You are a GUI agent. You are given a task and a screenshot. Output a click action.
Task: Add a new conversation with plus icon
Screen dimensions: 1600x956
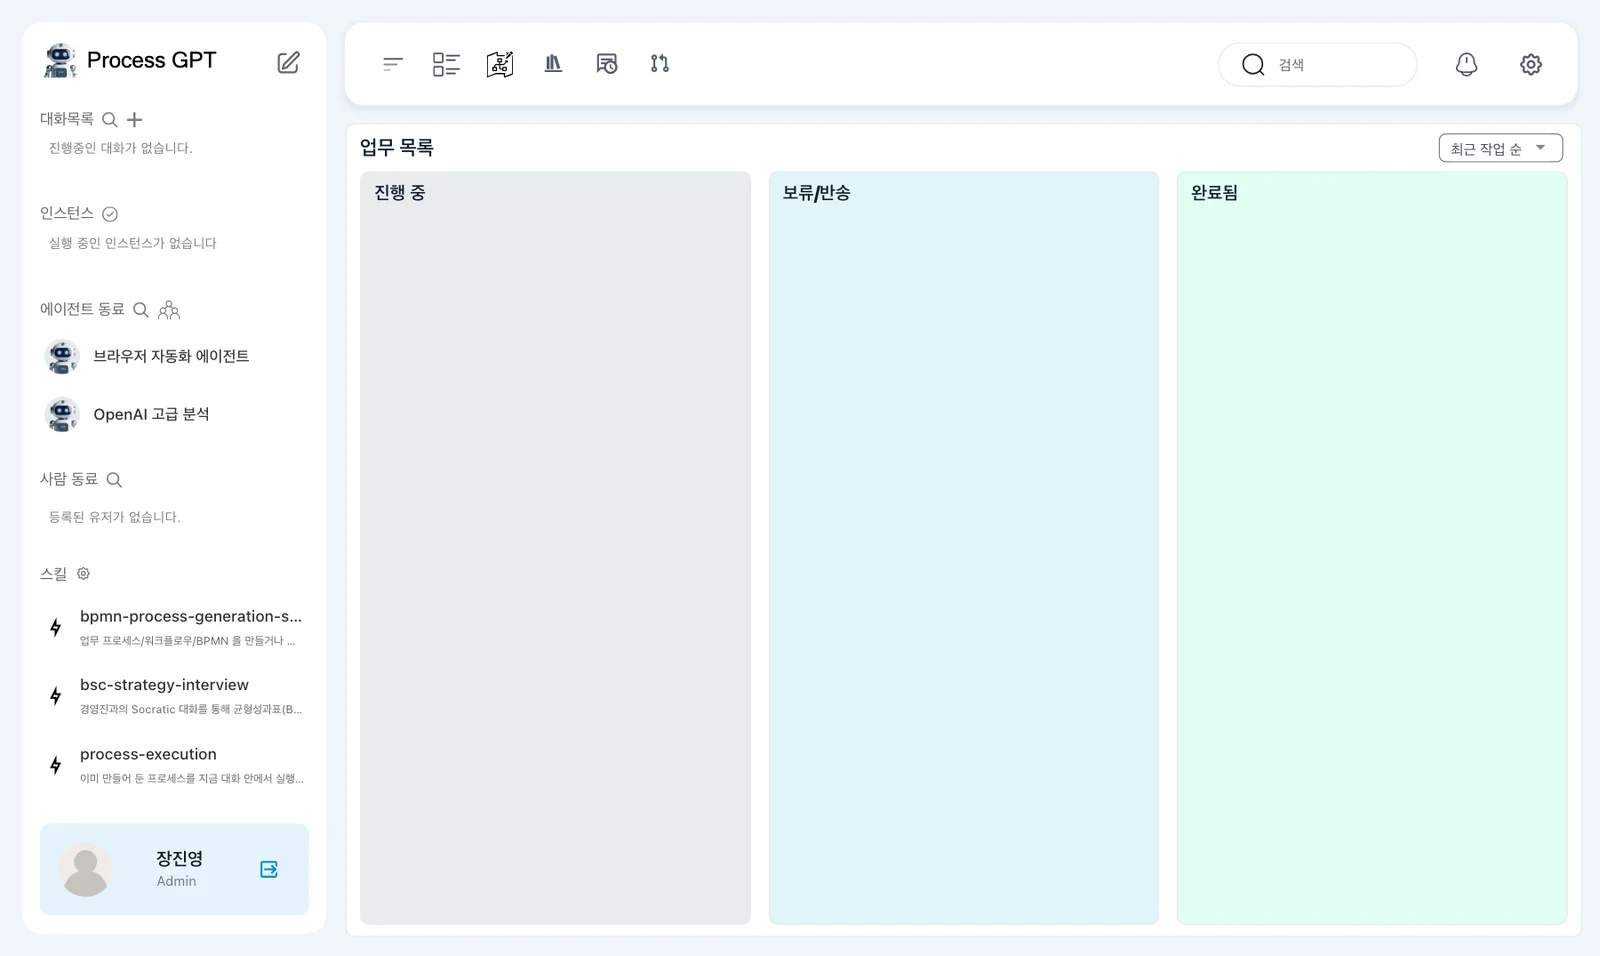point(135,120)
